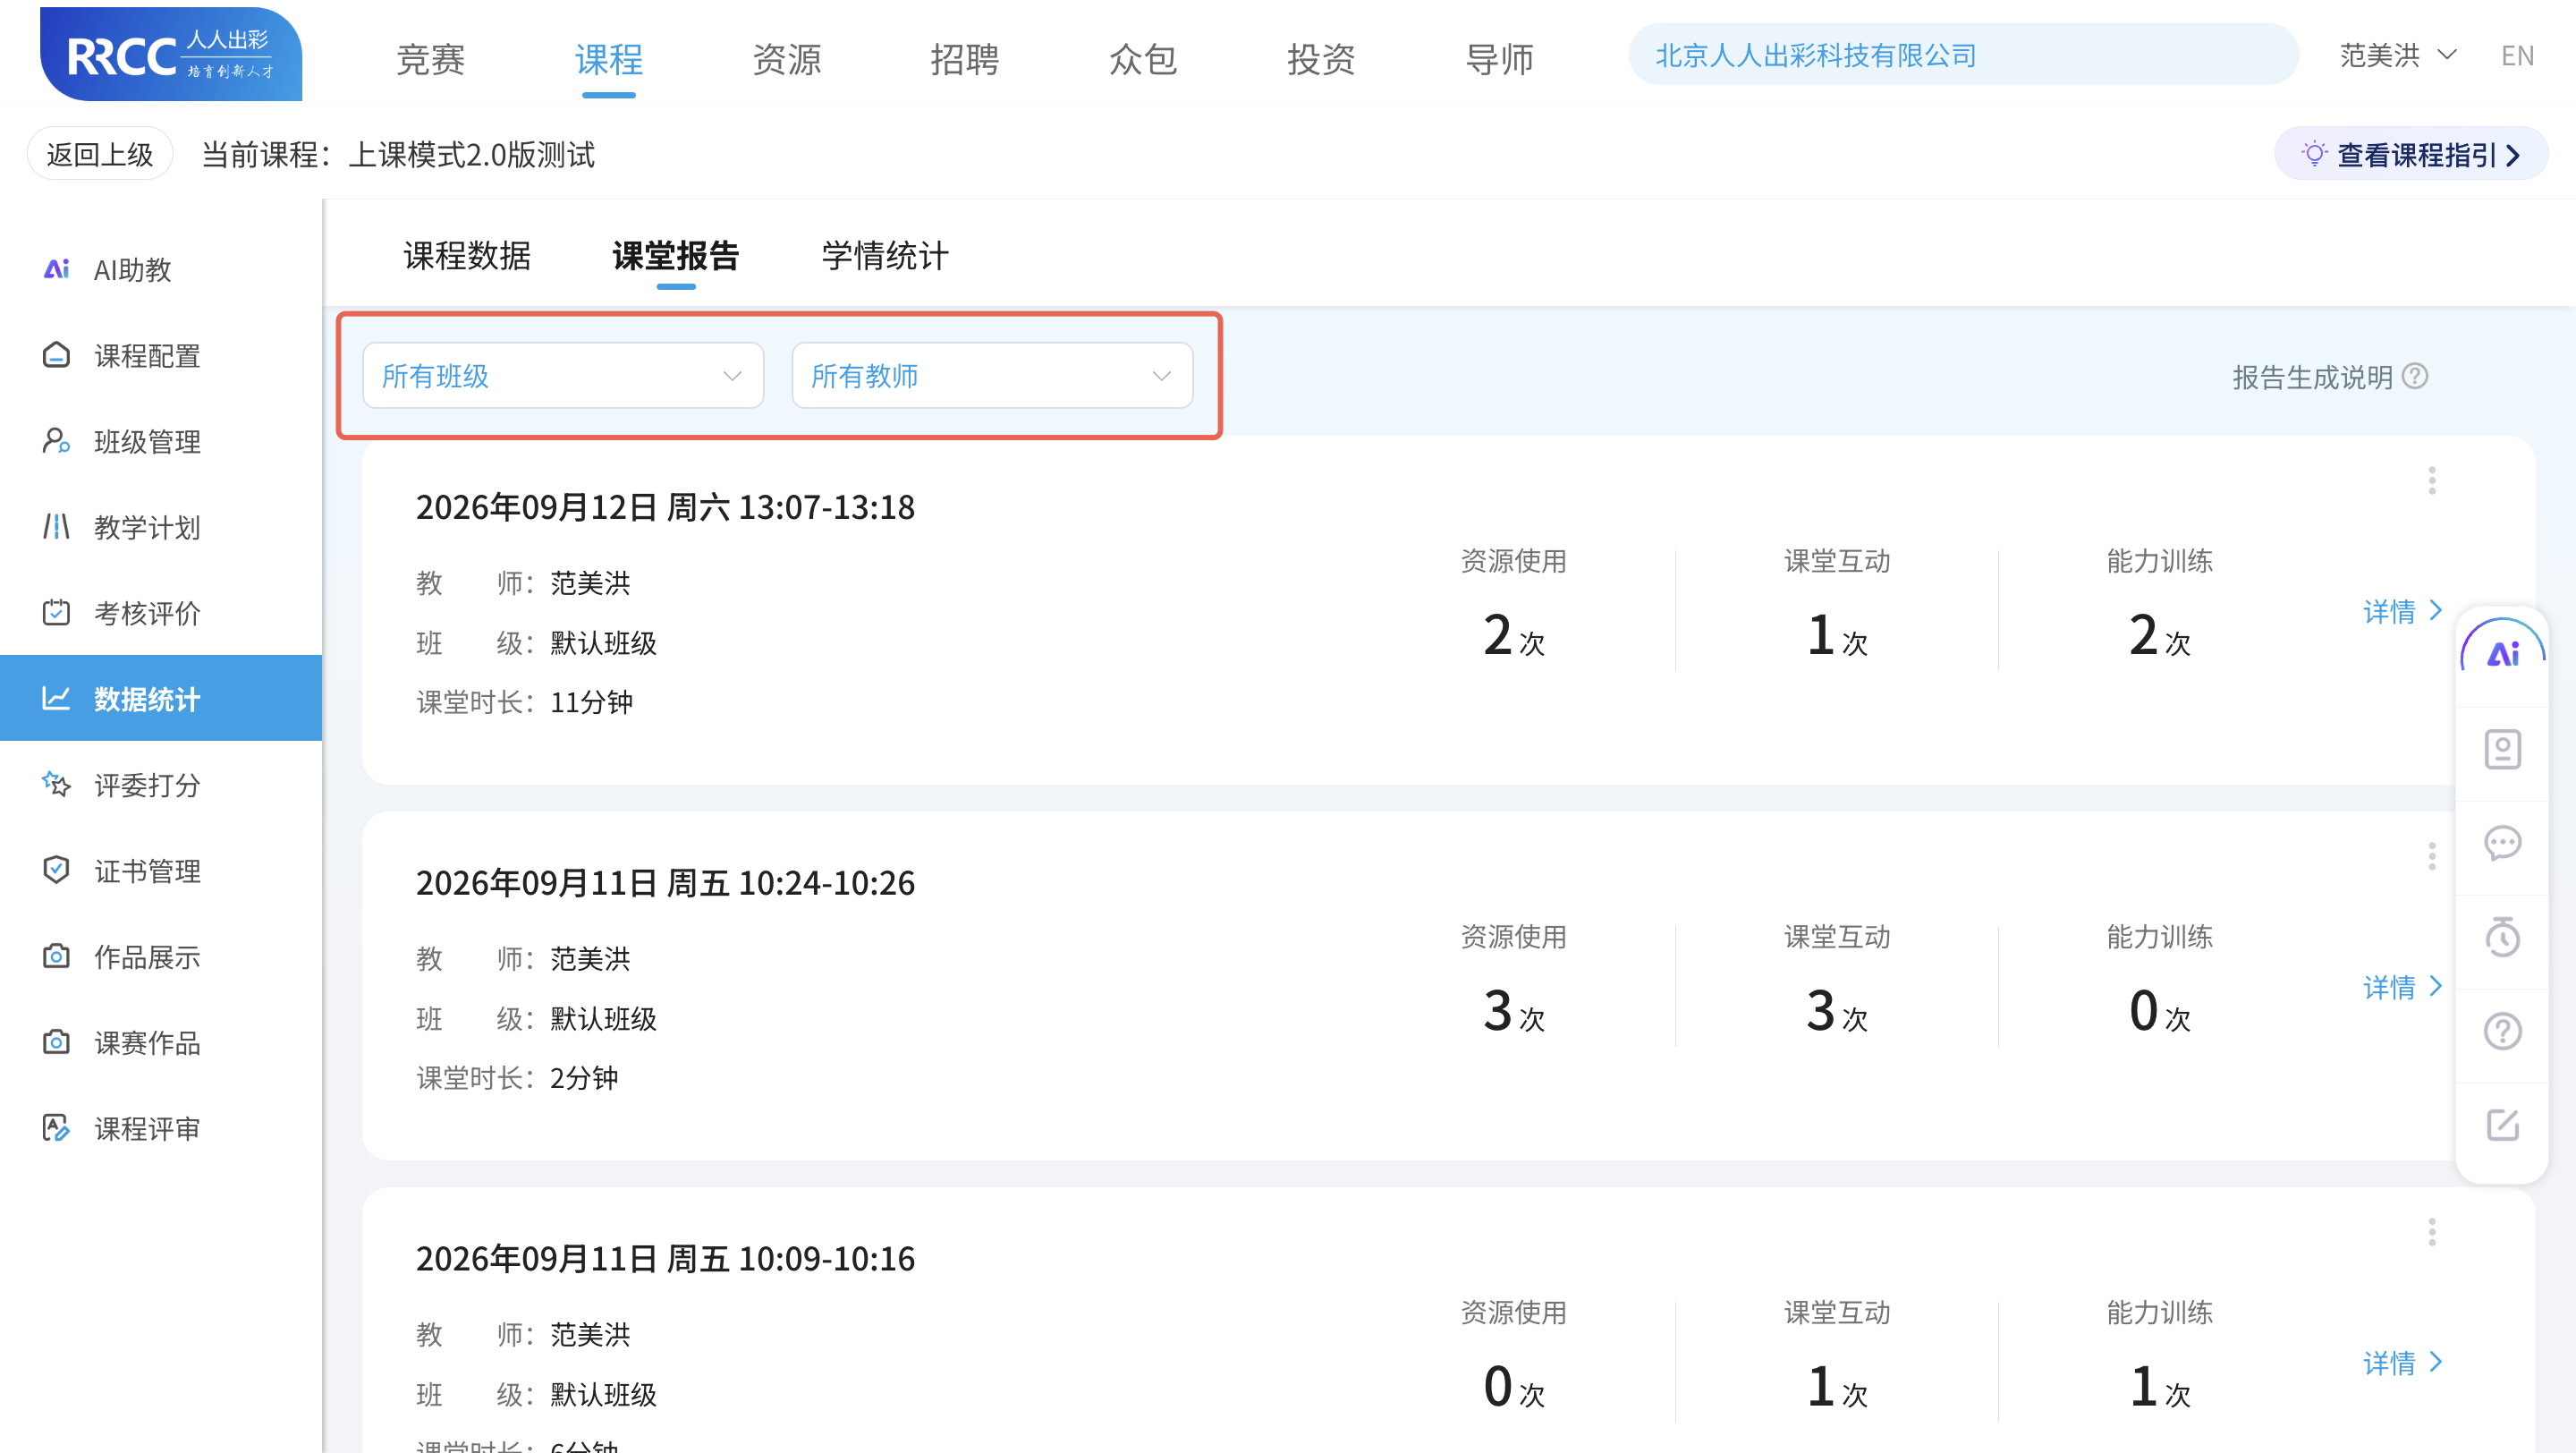2576x1453 pixels.
Task: Open 详情 for 09月11日 10:24 report
Action: click(2402, 987)
